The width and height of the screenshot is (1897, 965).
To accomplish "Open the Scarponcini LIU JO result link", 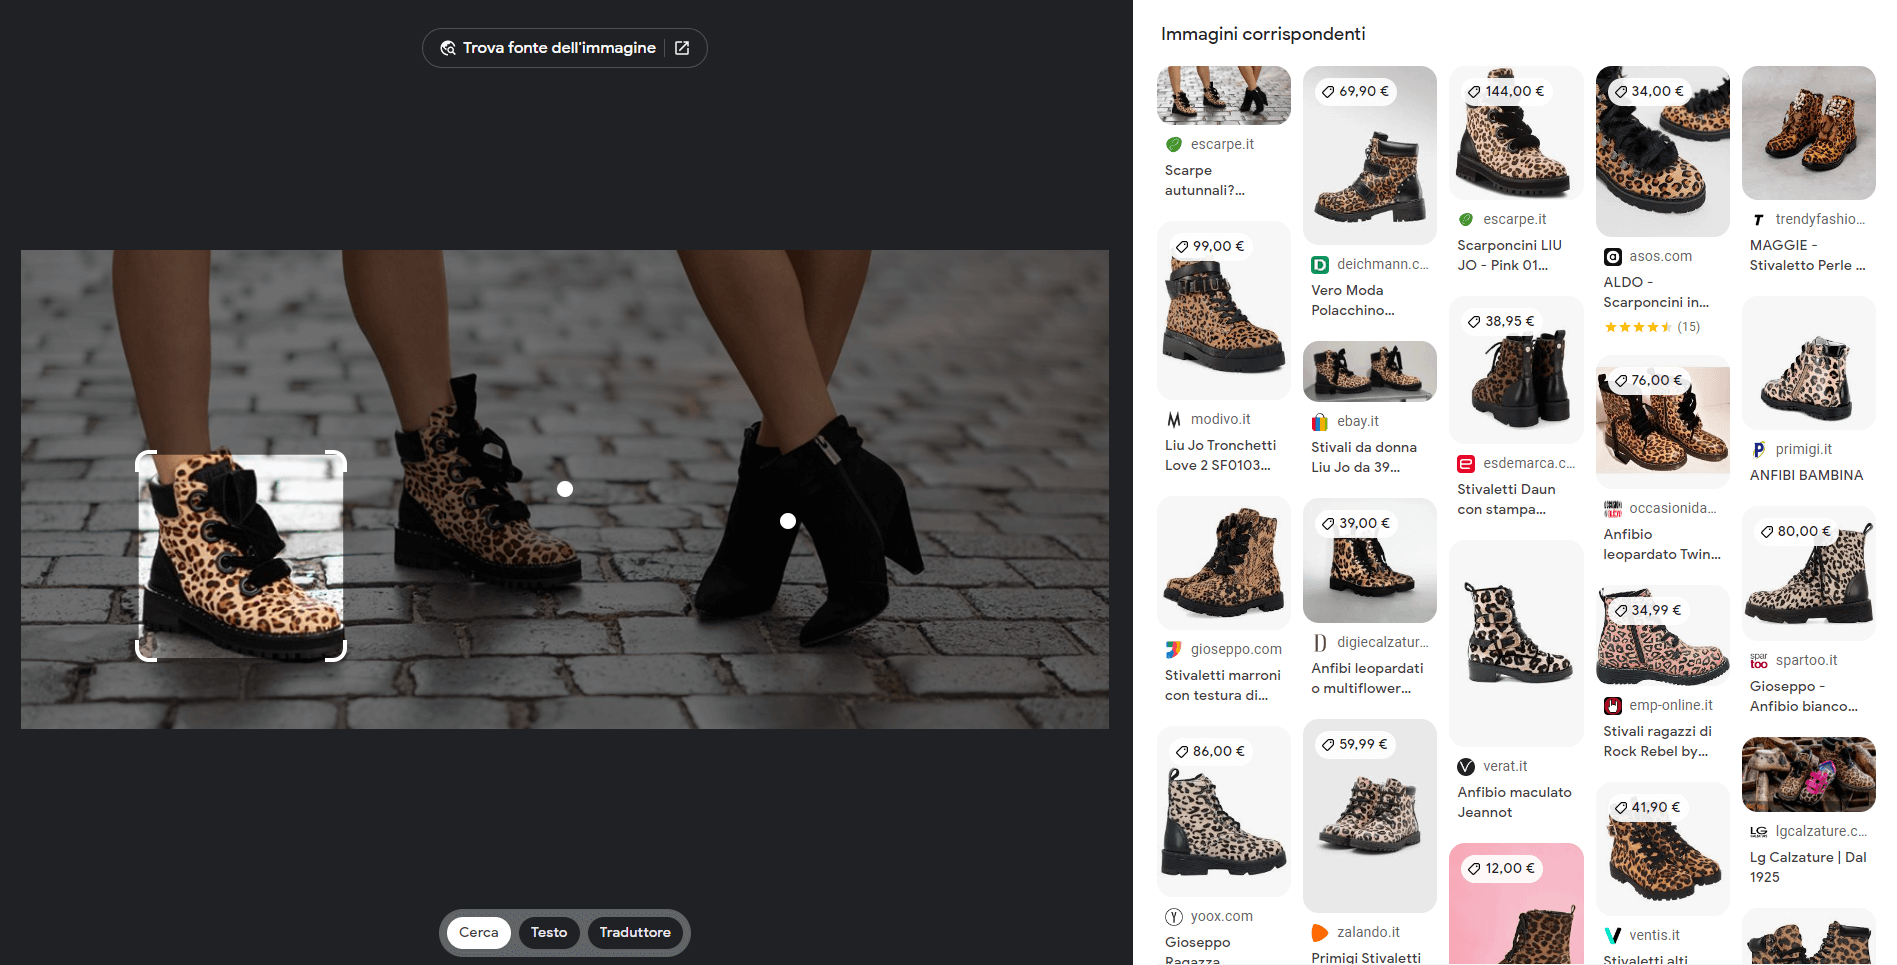I will click(1509, 255).
